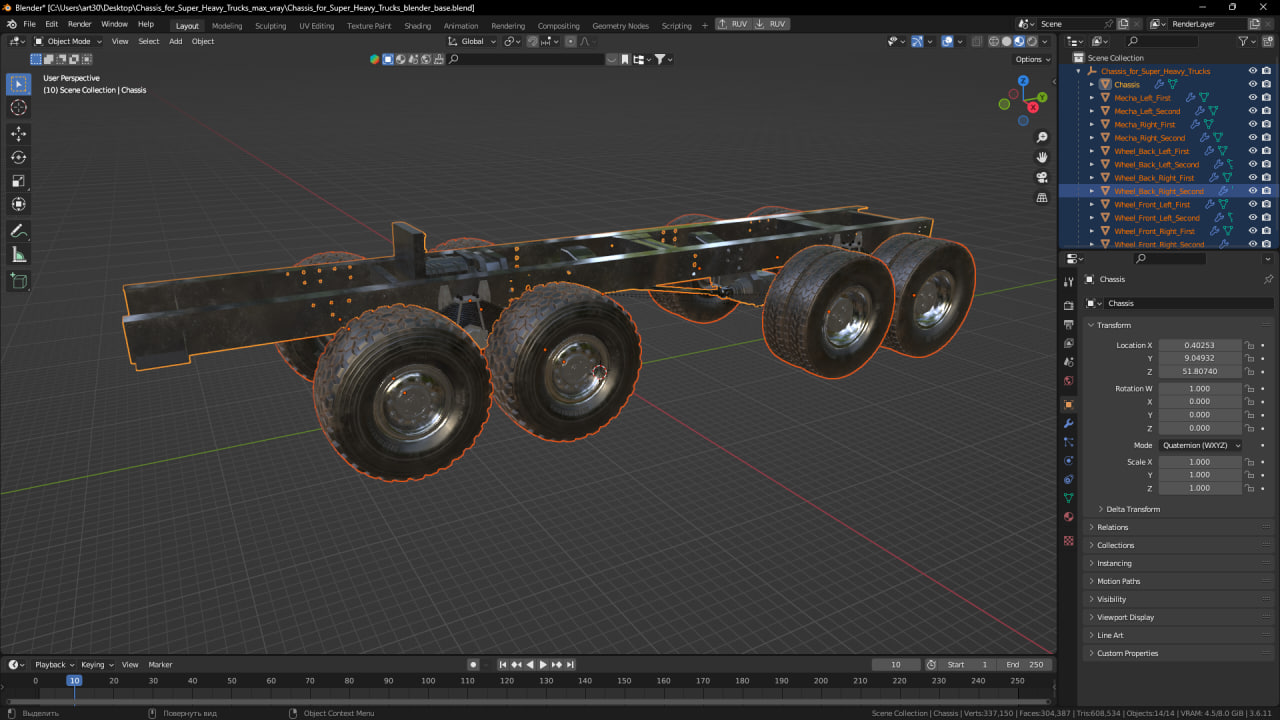
Task: Pin the Chassis properties panel
Action: tap(1268, 279)
